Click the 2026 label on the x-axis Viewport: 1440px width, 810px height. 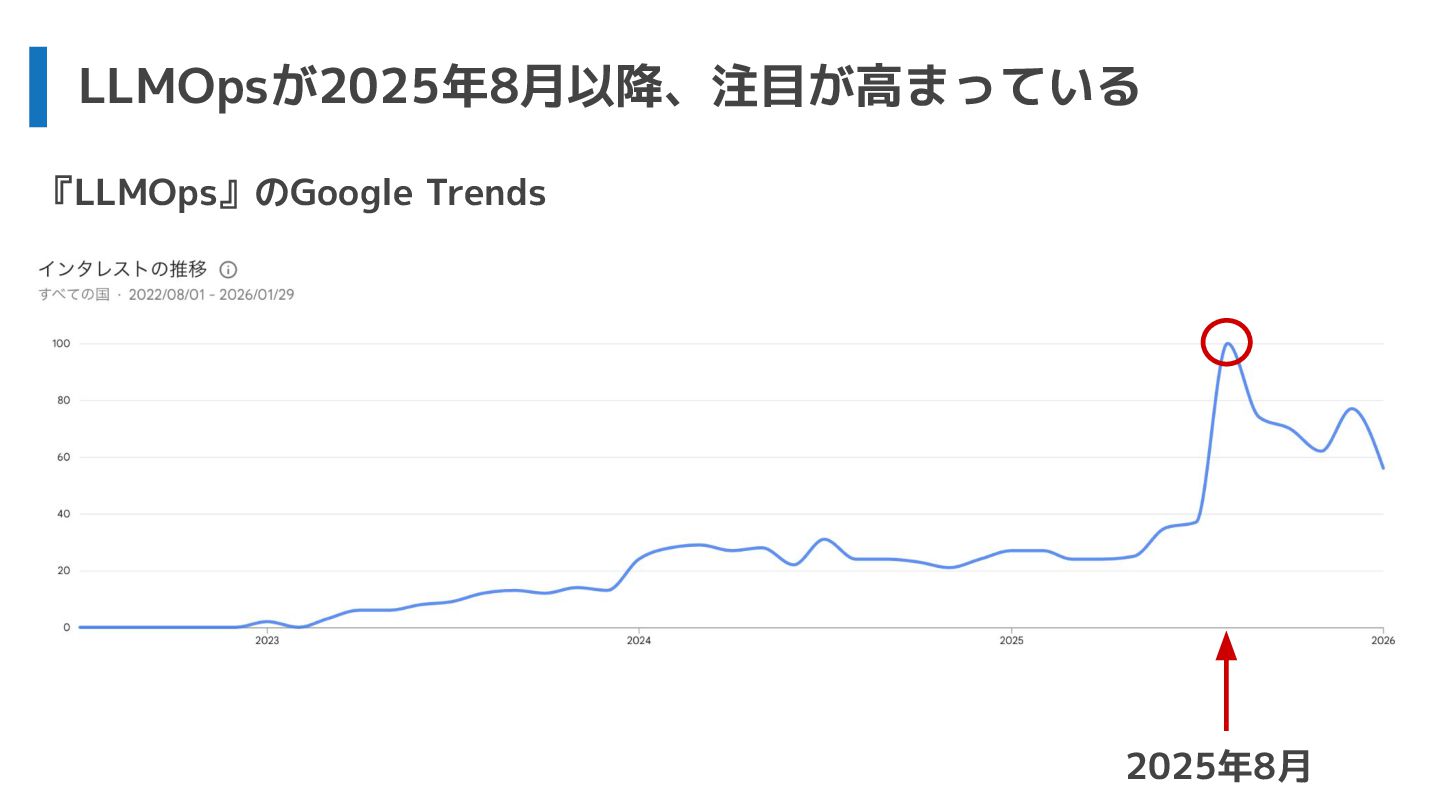click(x=1382, y=641)
